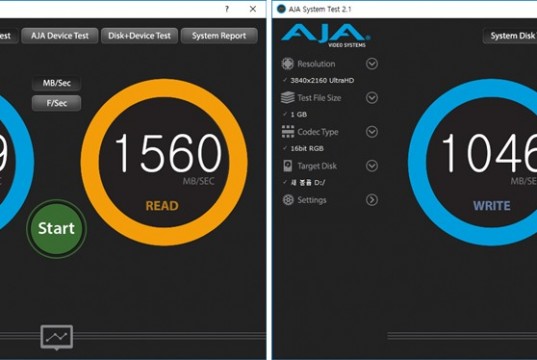
Task: Switch to Disk+Device Test tab
Action: pyautogui.click(x=139, y=36)
